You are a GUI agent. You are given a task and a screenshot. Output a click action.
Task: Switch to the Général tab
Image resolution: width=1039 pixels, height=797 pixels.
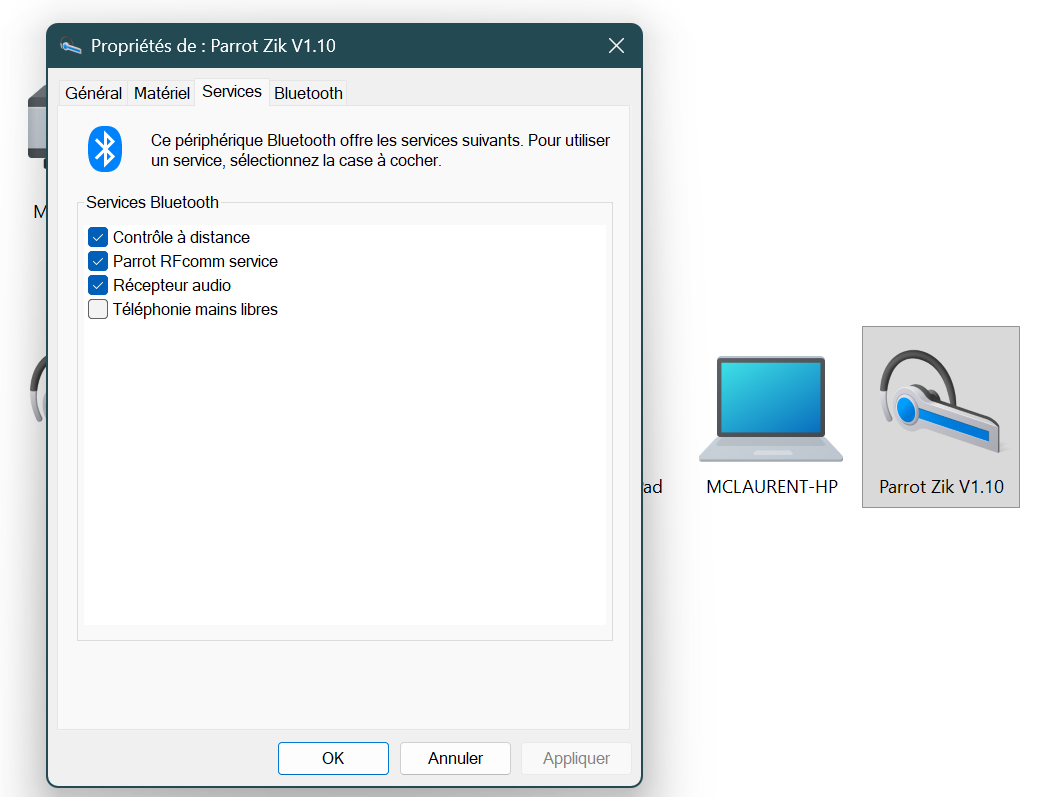point(93,93)
